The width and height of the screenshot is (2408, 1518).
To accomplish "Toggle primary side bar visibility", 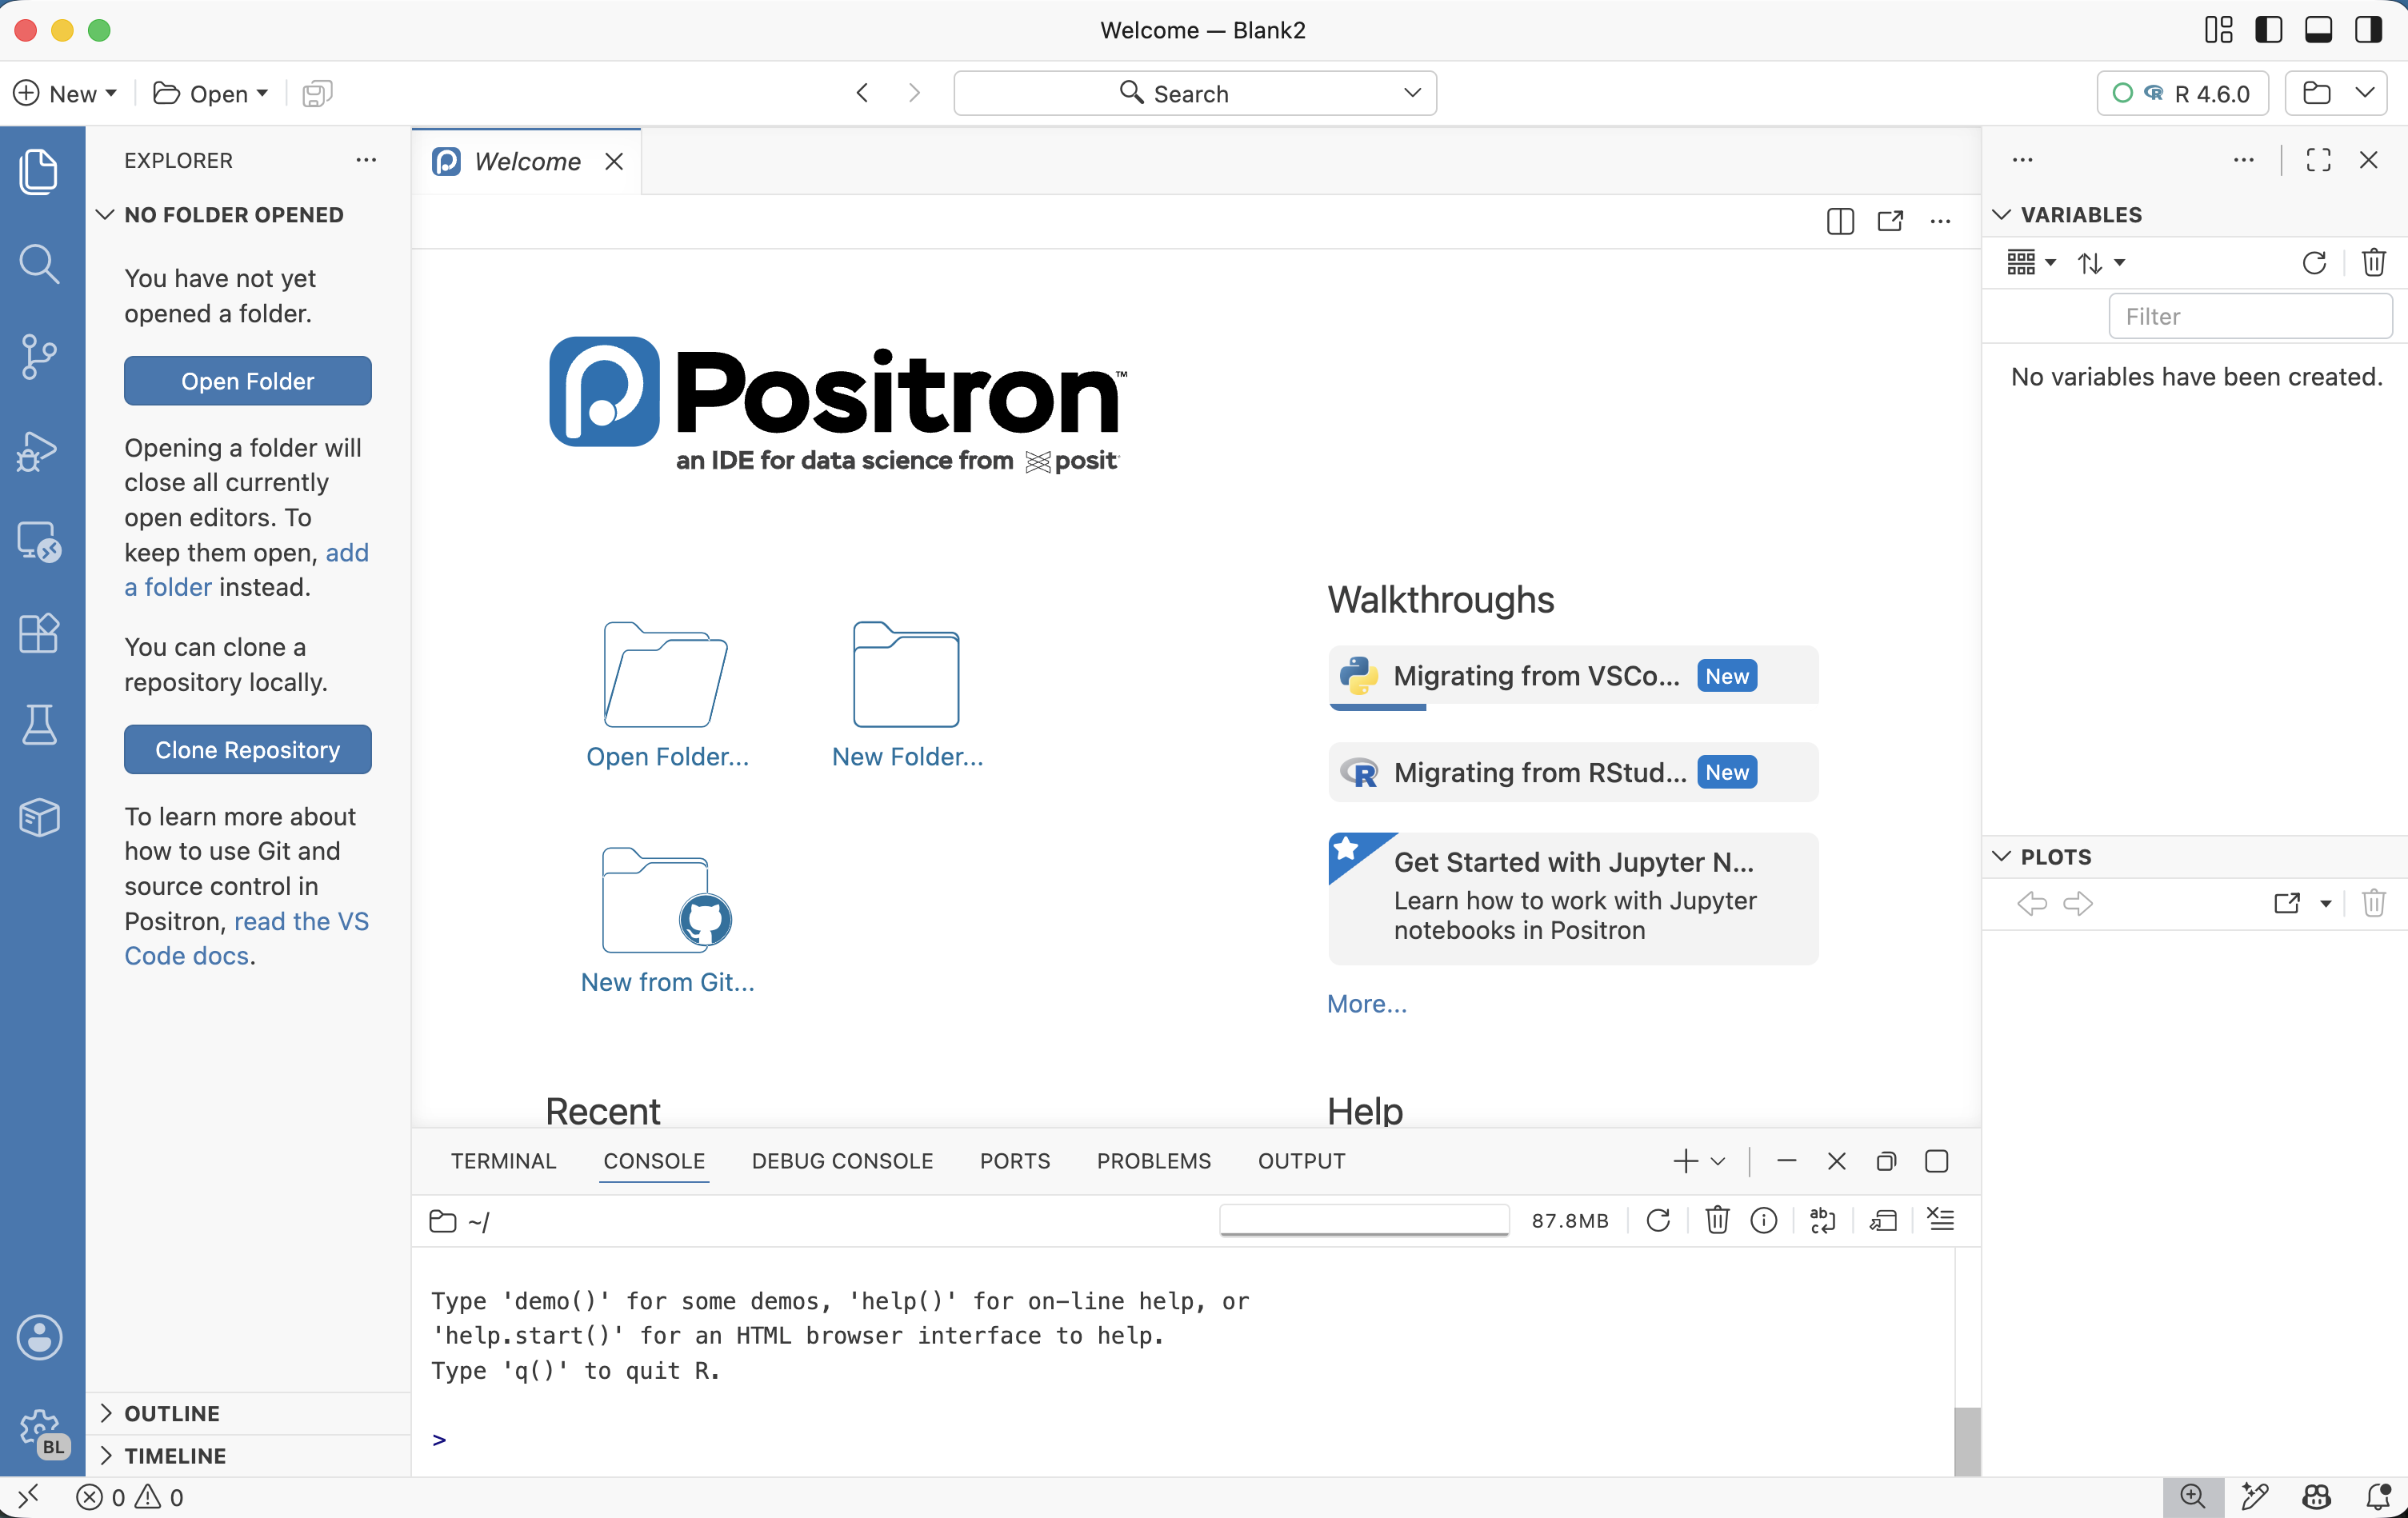I will tap(2268, 30).
